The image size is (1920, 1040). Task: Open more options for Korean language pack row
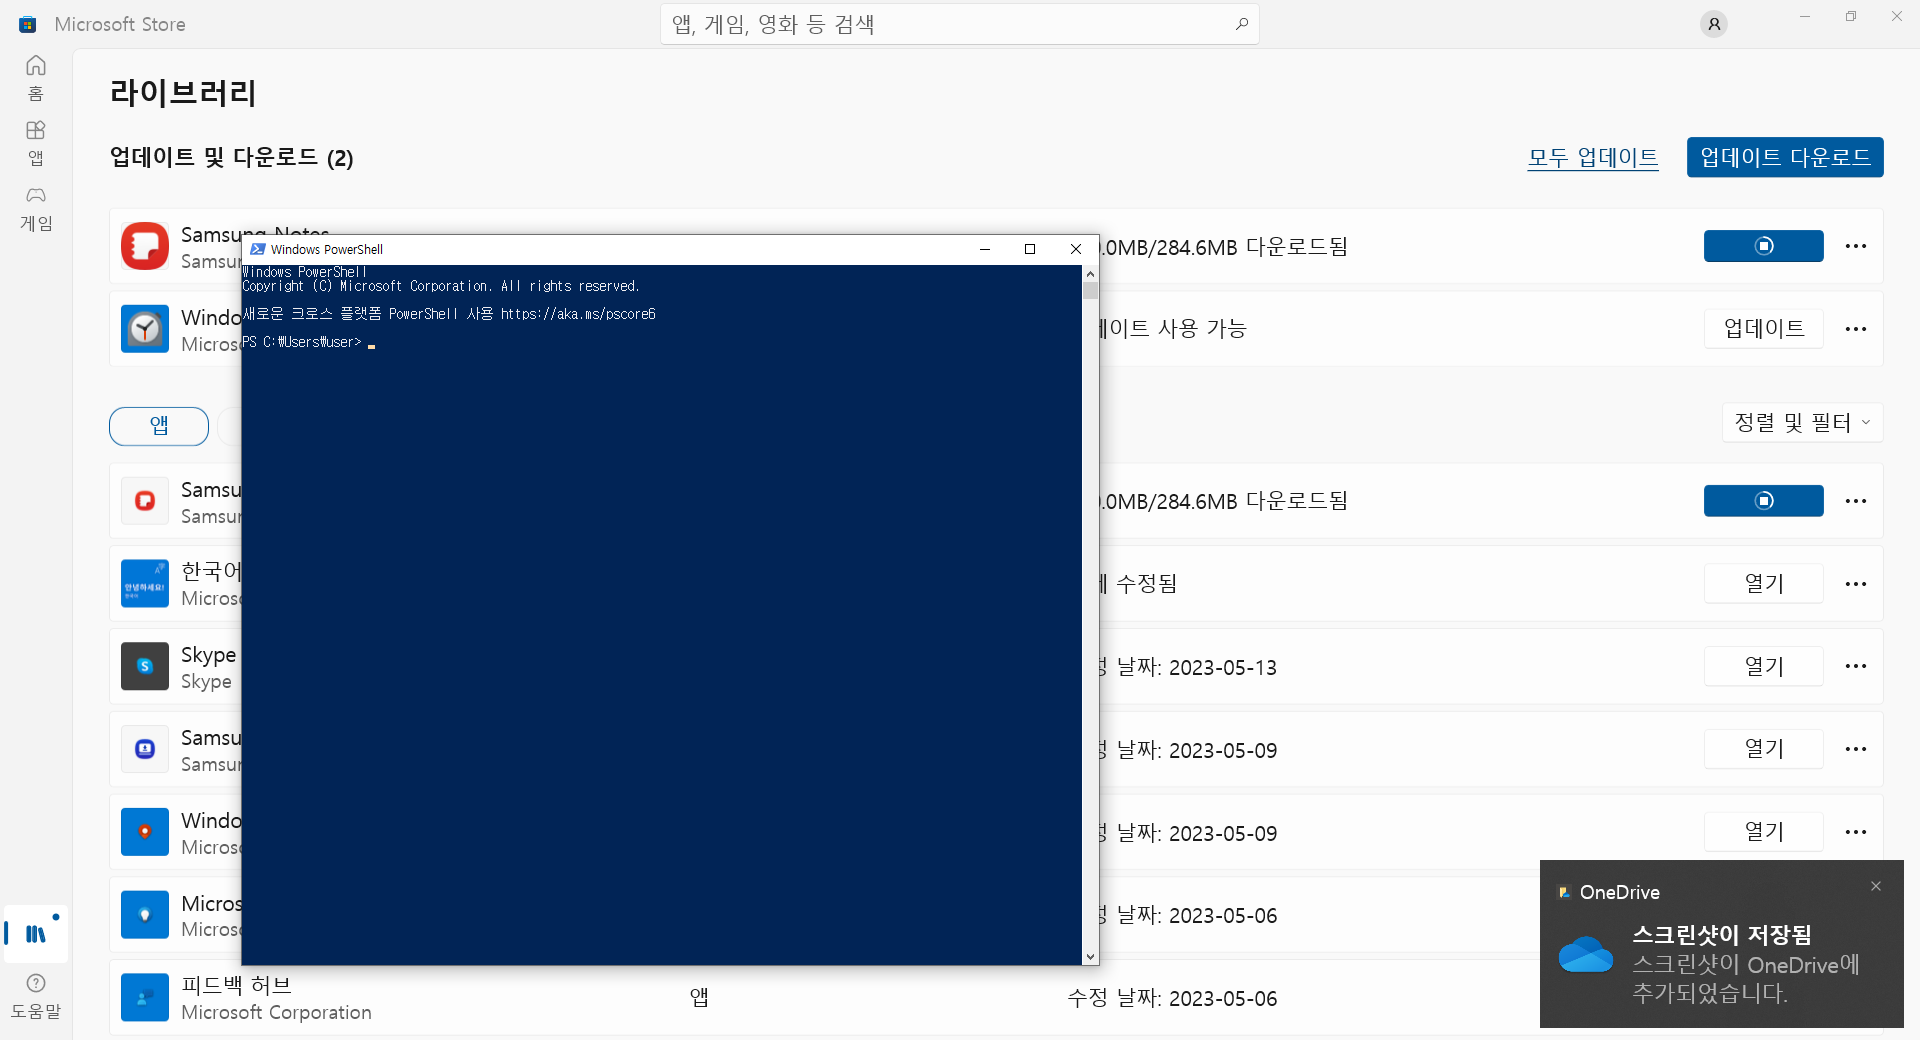click(1856, 584)
